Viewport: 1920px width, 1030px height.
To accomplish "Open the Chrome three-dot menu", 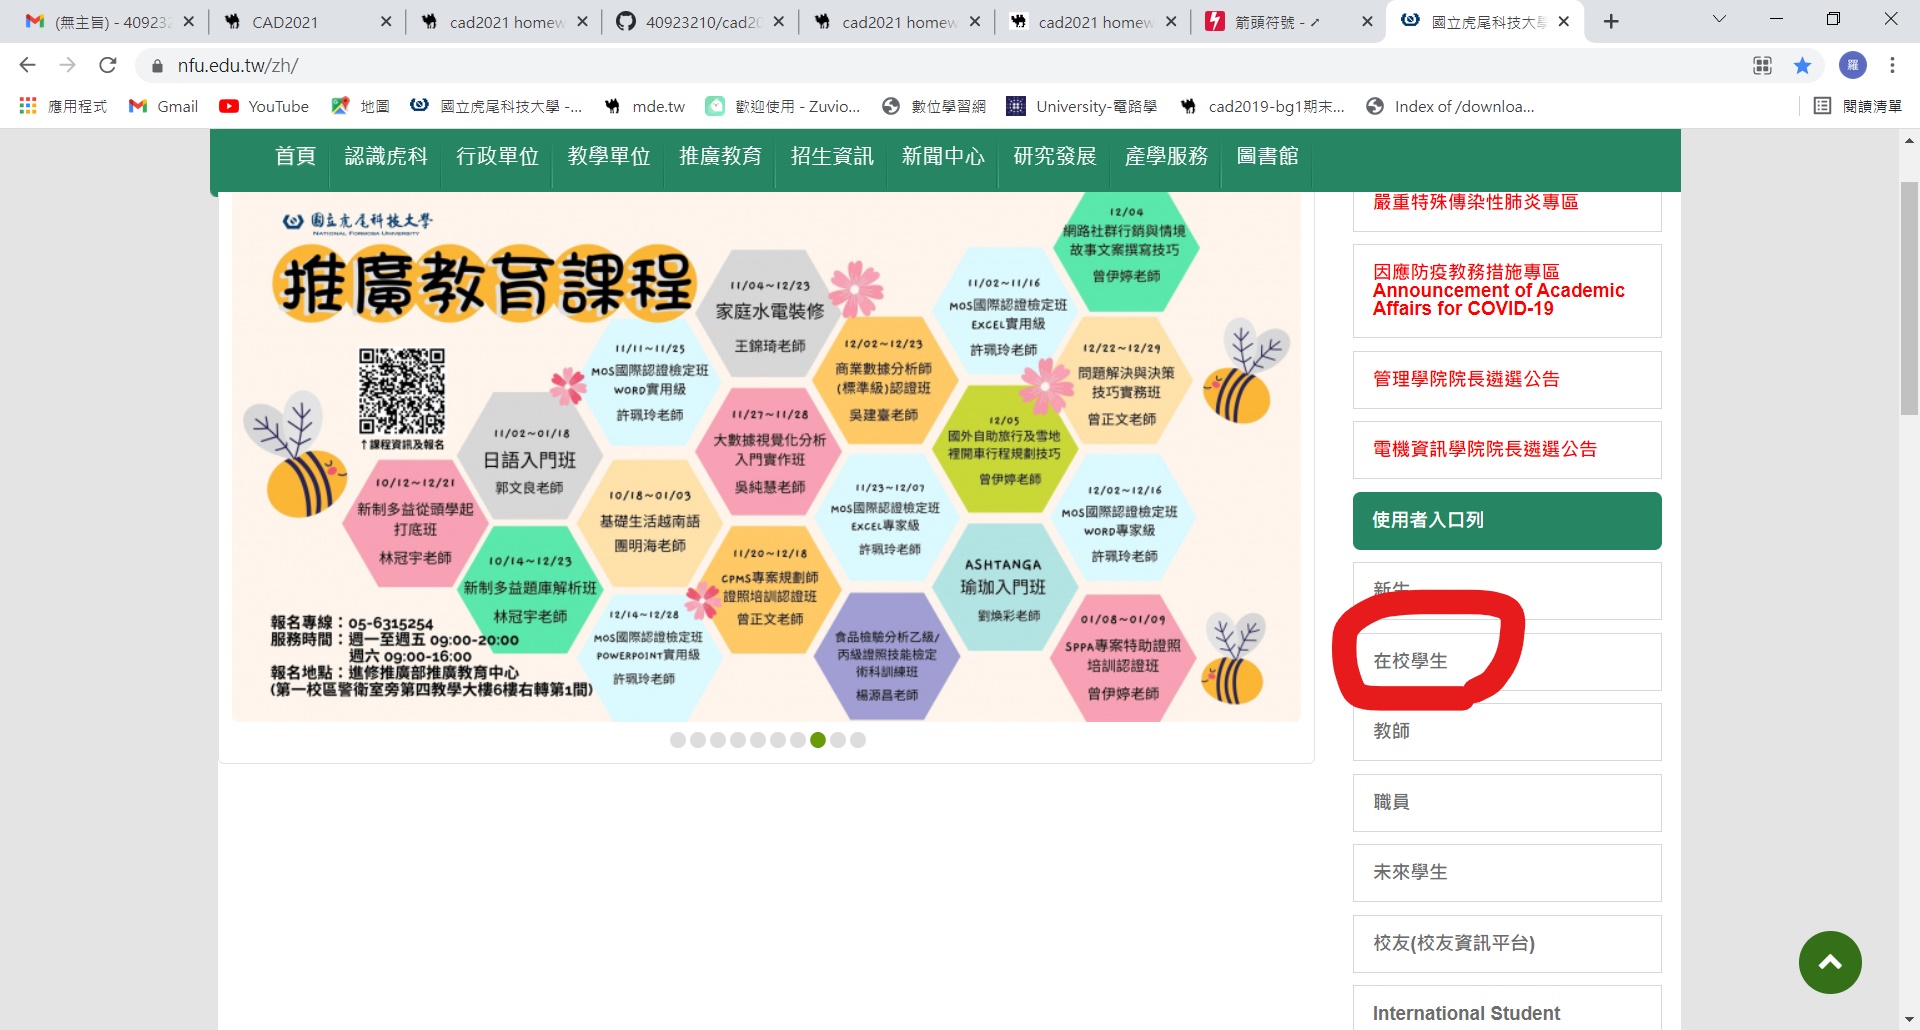I will tap(1892, 66).
